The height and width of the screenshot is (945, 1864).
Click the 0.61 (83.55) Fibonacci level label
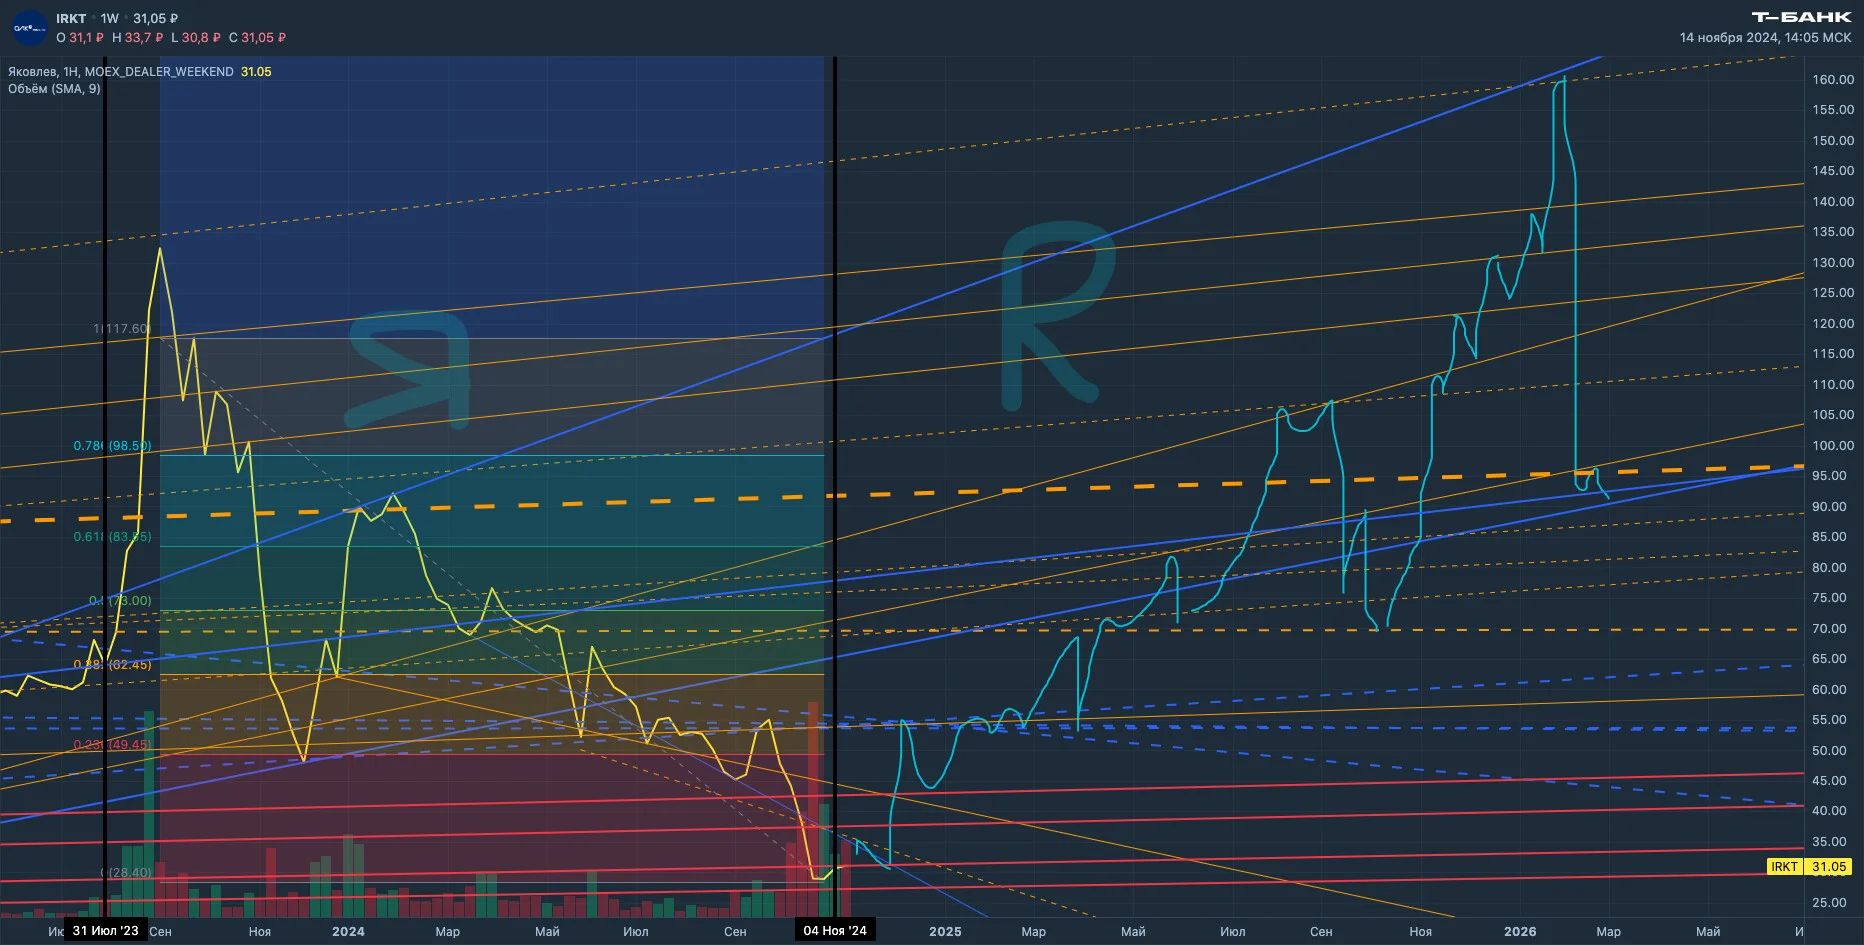pyautogui.click(x=112, y=536)
